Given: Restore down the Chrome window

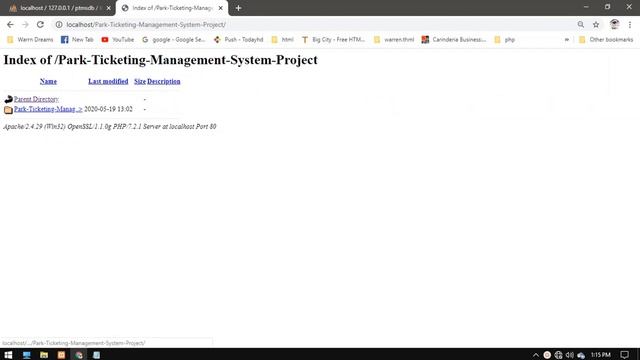Looking at the screenshot, I should click(607, 7).
